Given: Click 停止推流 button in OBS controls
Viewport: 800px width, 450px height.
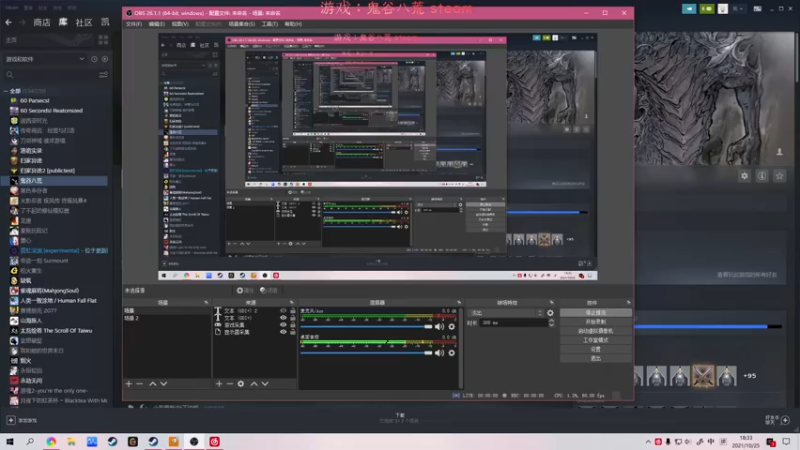Looking at the screenshot, I should (x=595, y=312).
